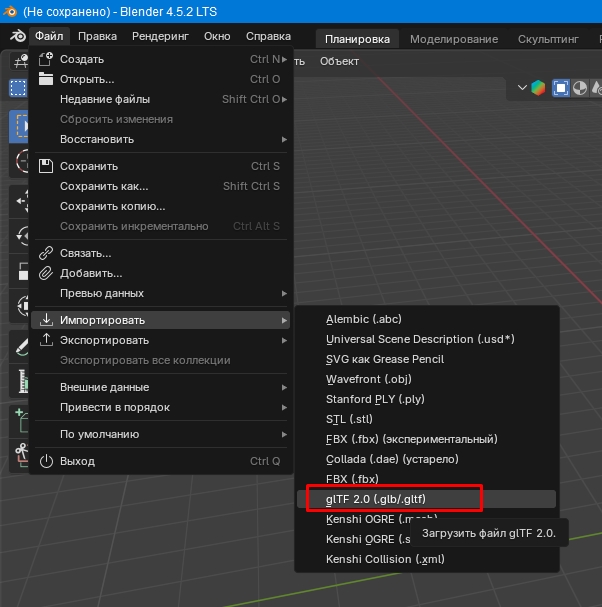Viewport: 602px width, 607px height.
Task: Expand the Недавние файлы submenu
Action: tap(162, 99)
